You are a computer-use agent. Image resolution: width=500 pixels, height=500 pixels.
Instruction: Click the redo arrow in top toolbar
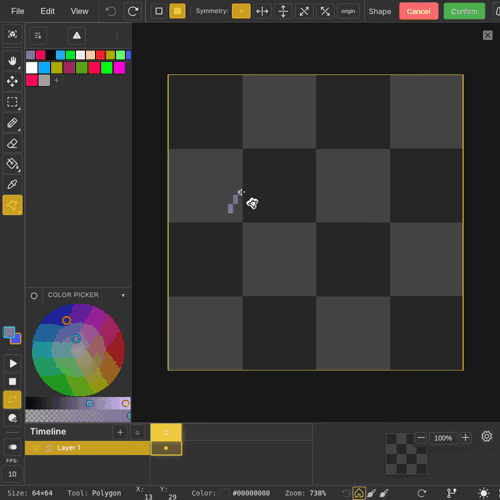pos(133,12)
